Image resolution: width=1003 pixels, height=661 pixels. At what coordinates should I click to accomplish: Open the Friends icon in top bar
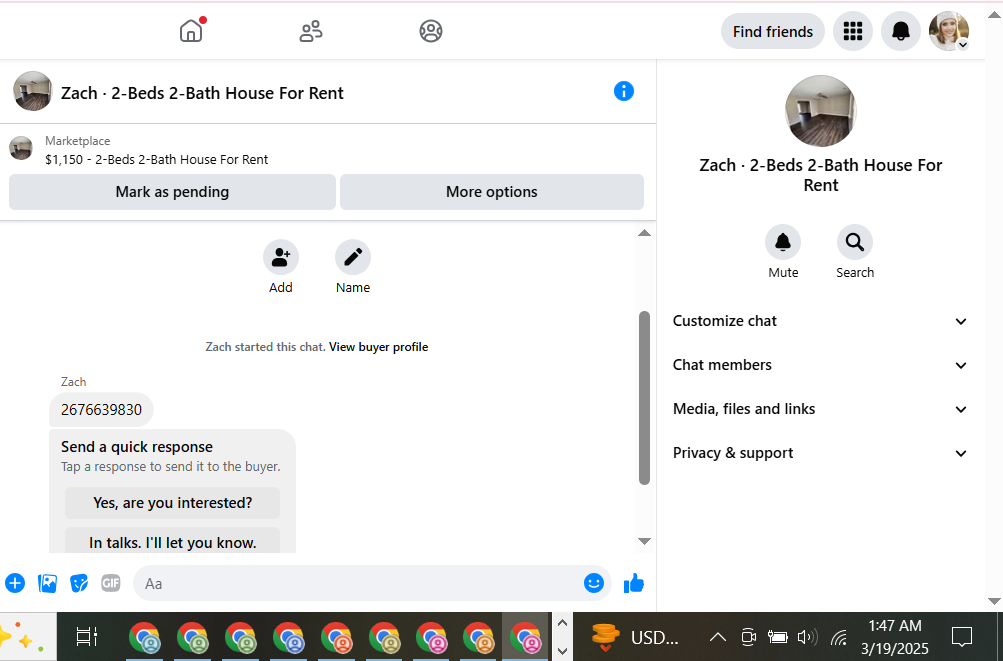311,31
